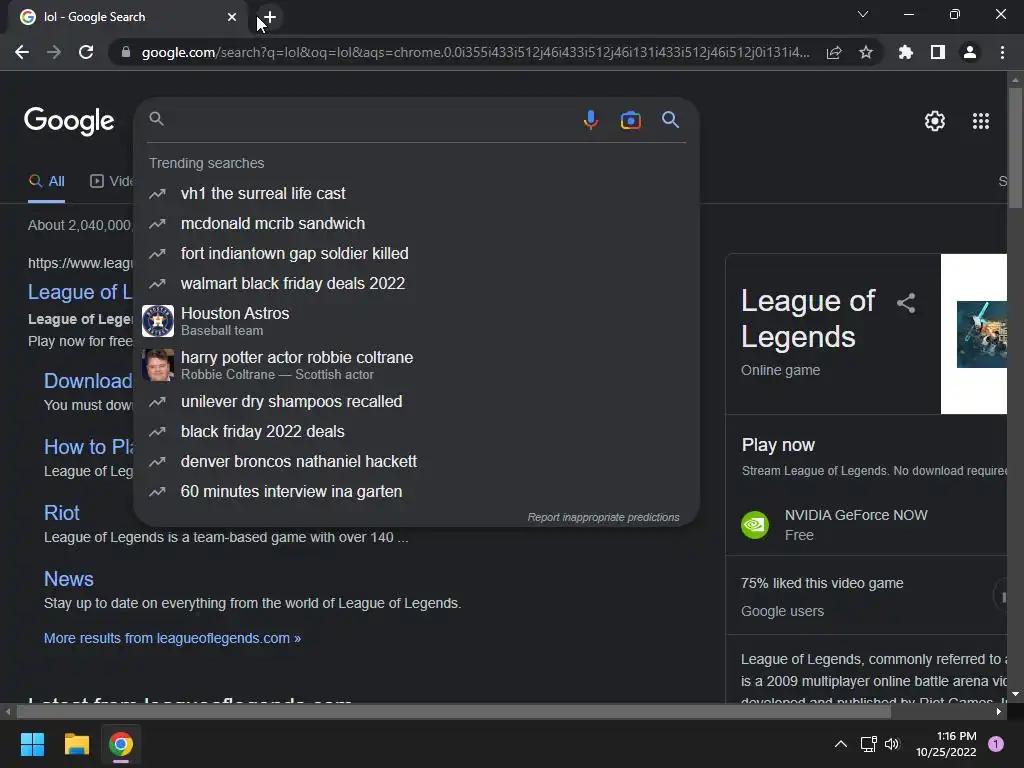The width and height of the screenshot is (1024, 768).
Task: Share League of Legends knowledge panel
Action: click(x=906, y=302)
